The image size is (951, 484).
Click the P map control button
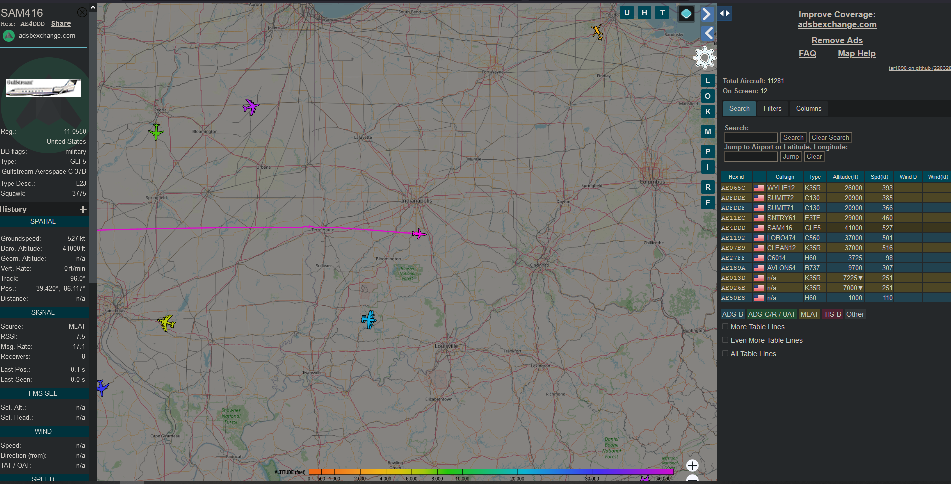(x=707, y=152)
